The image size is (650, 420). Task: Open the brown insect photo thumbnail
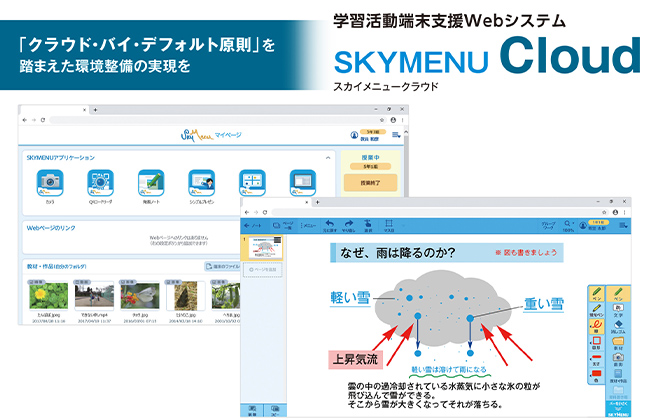click(x=185, y=296)
